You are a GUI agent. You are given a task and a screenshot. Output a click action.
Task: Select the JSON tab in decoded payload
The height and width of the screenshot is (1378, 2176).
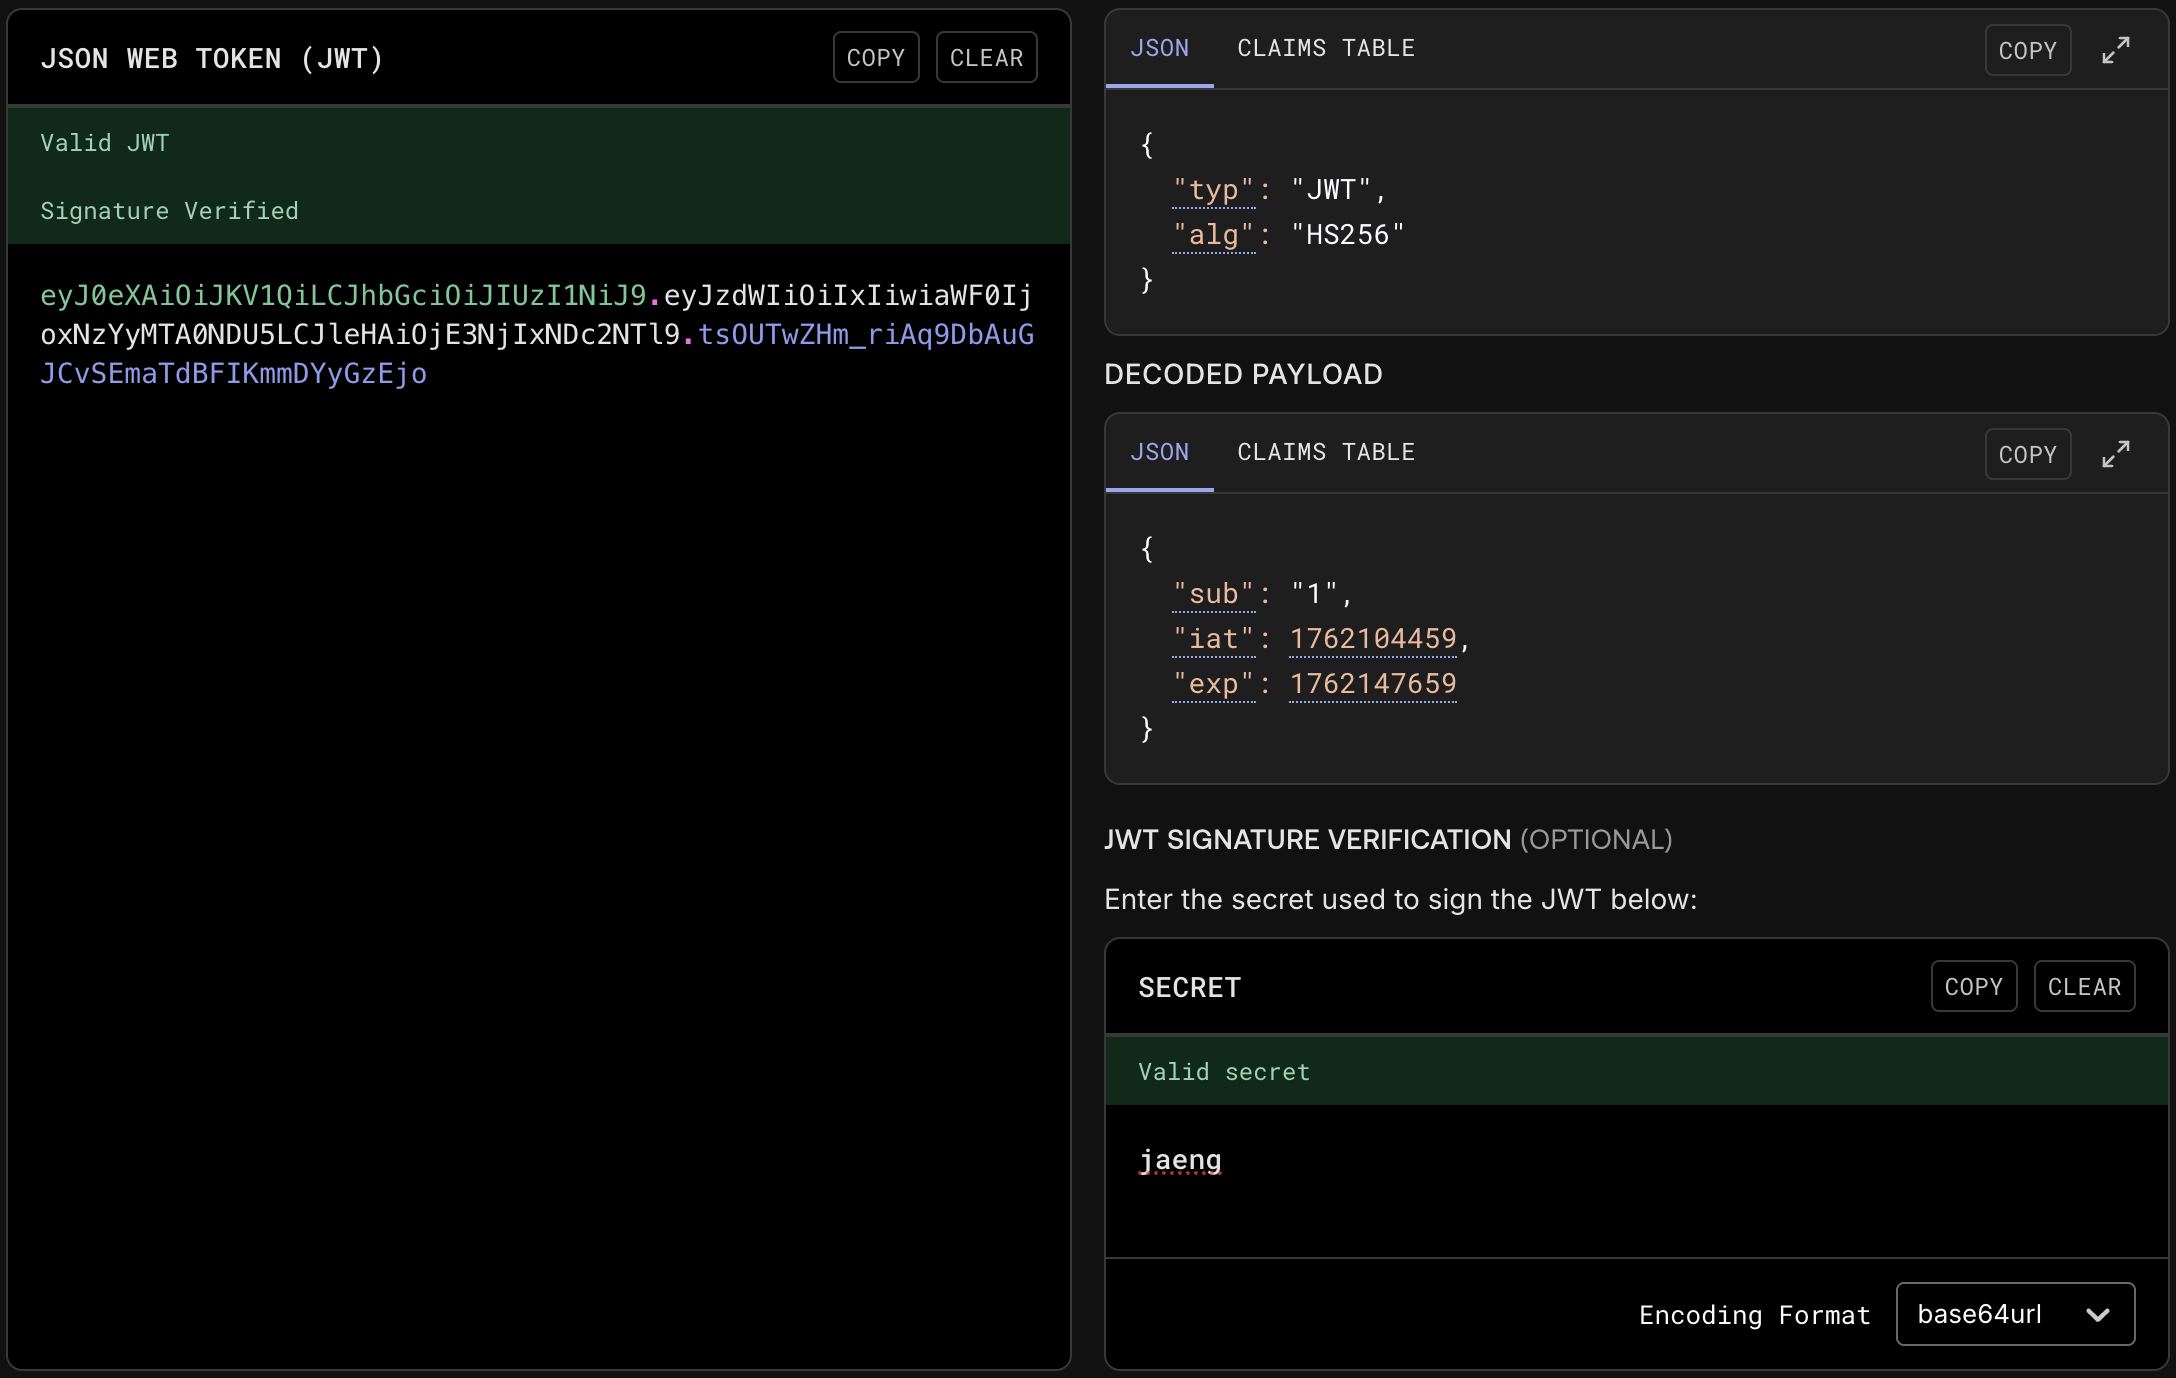point(1159,452)
